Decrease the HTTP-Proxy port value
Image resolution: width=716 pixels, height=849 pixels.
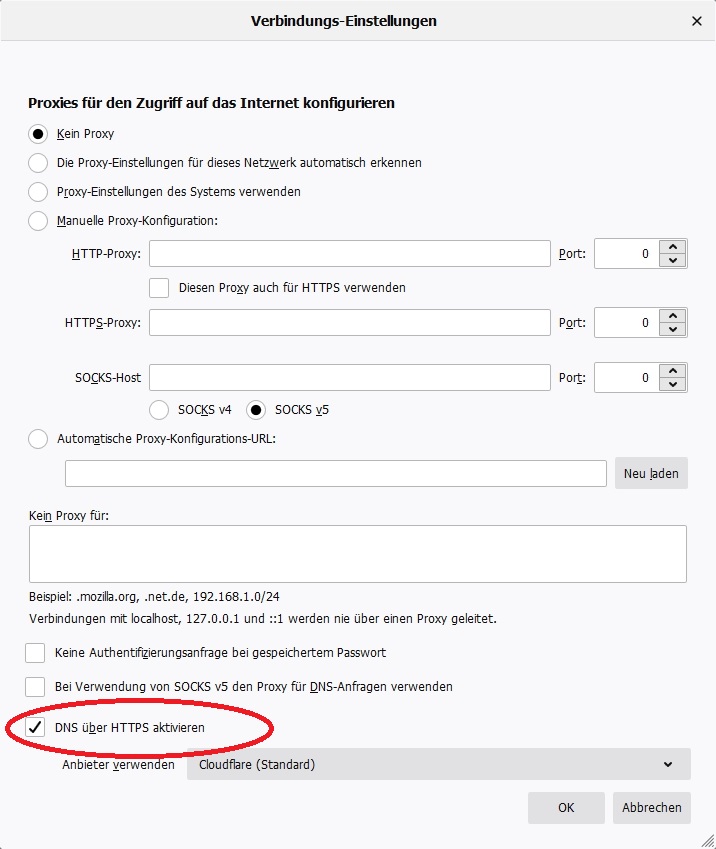(x=675, y=261)
